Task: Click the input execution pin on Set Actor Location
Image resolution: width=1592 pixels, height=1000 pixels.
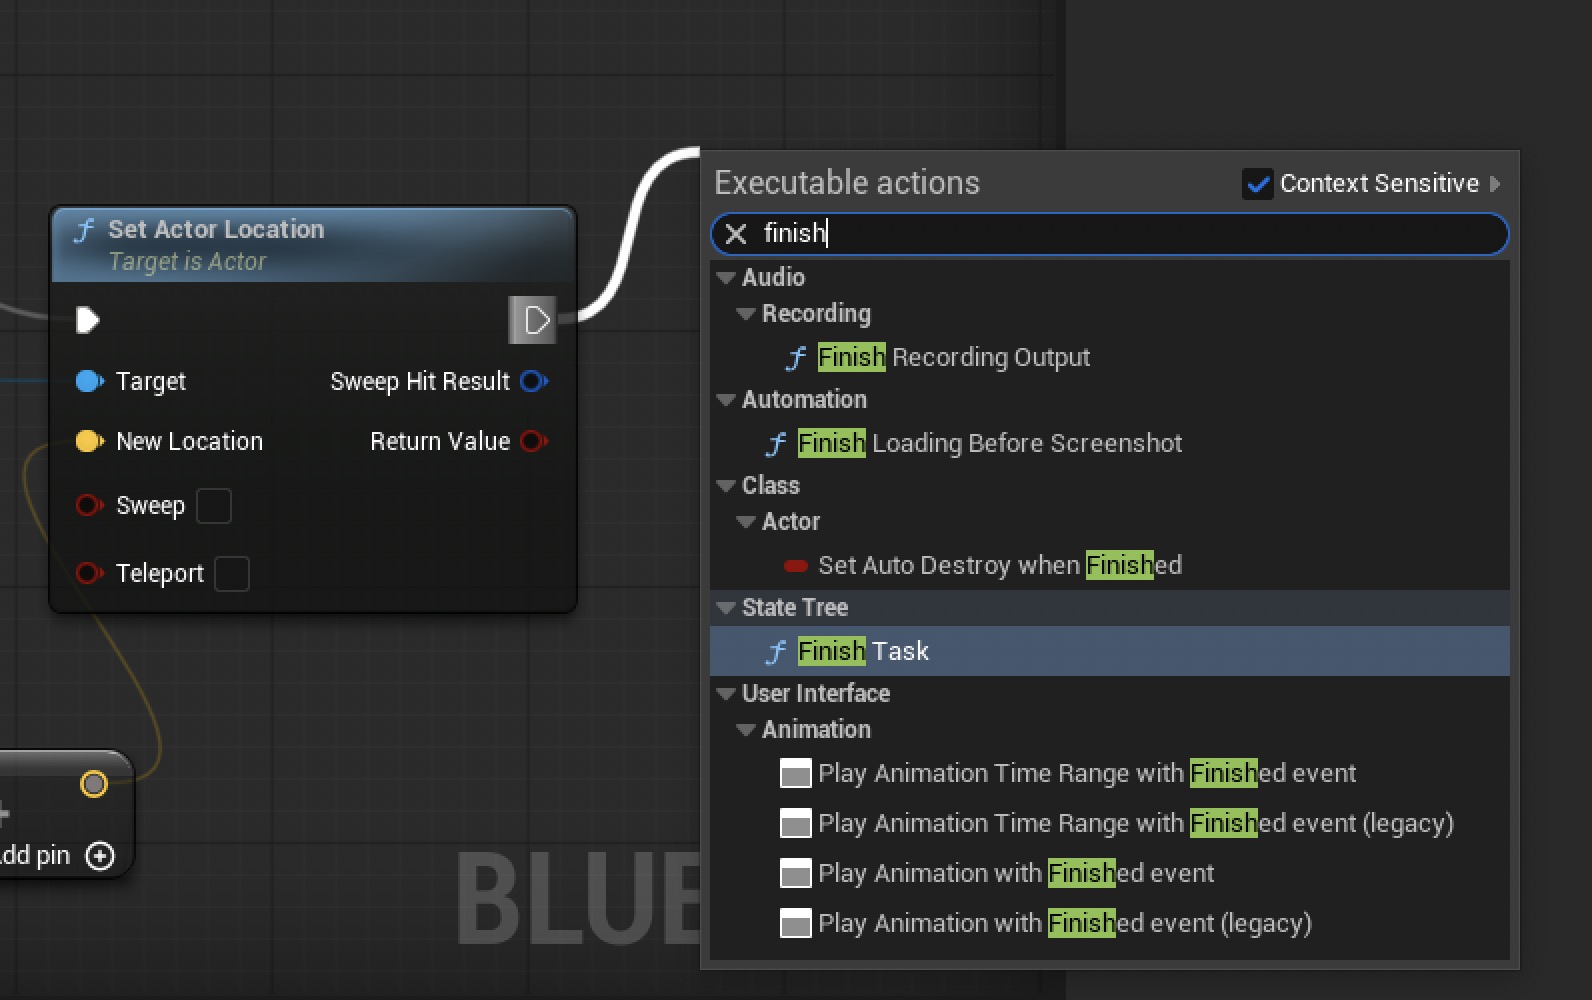Action: [87, 320]
